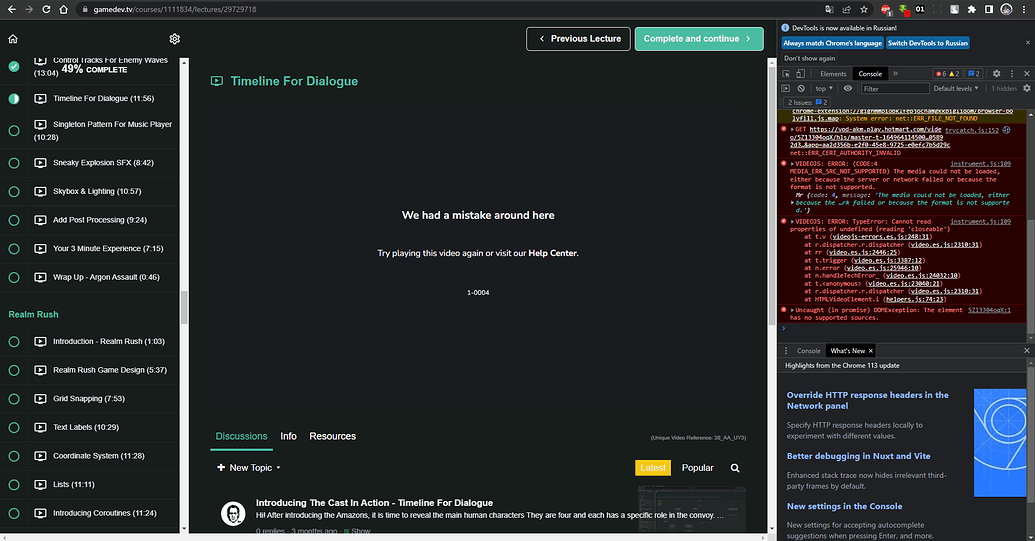Toggle completion circle for Wrap Up - Argon Assault

[14, 278]
